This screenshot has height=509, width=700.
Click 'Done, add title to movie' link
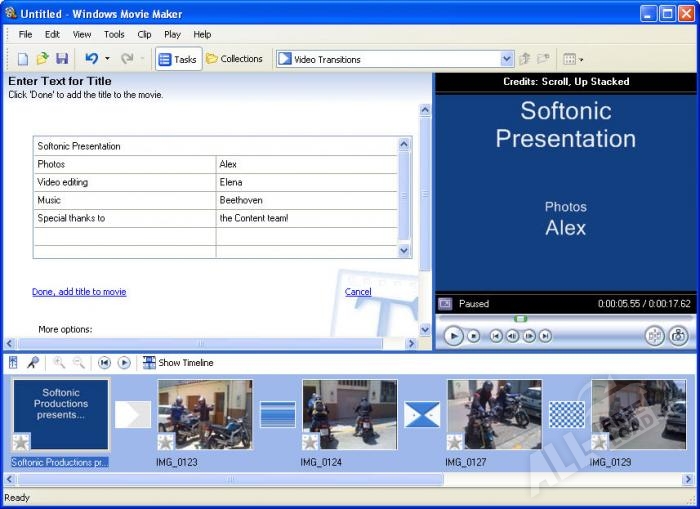[x=79, y=292]
